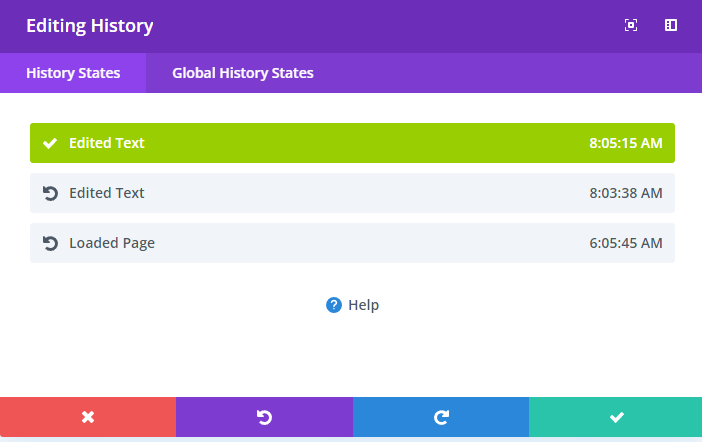Click the Editing History title bar
This screenshot has height=442, width=702.
pyautogui.click(x=351, y=26)
